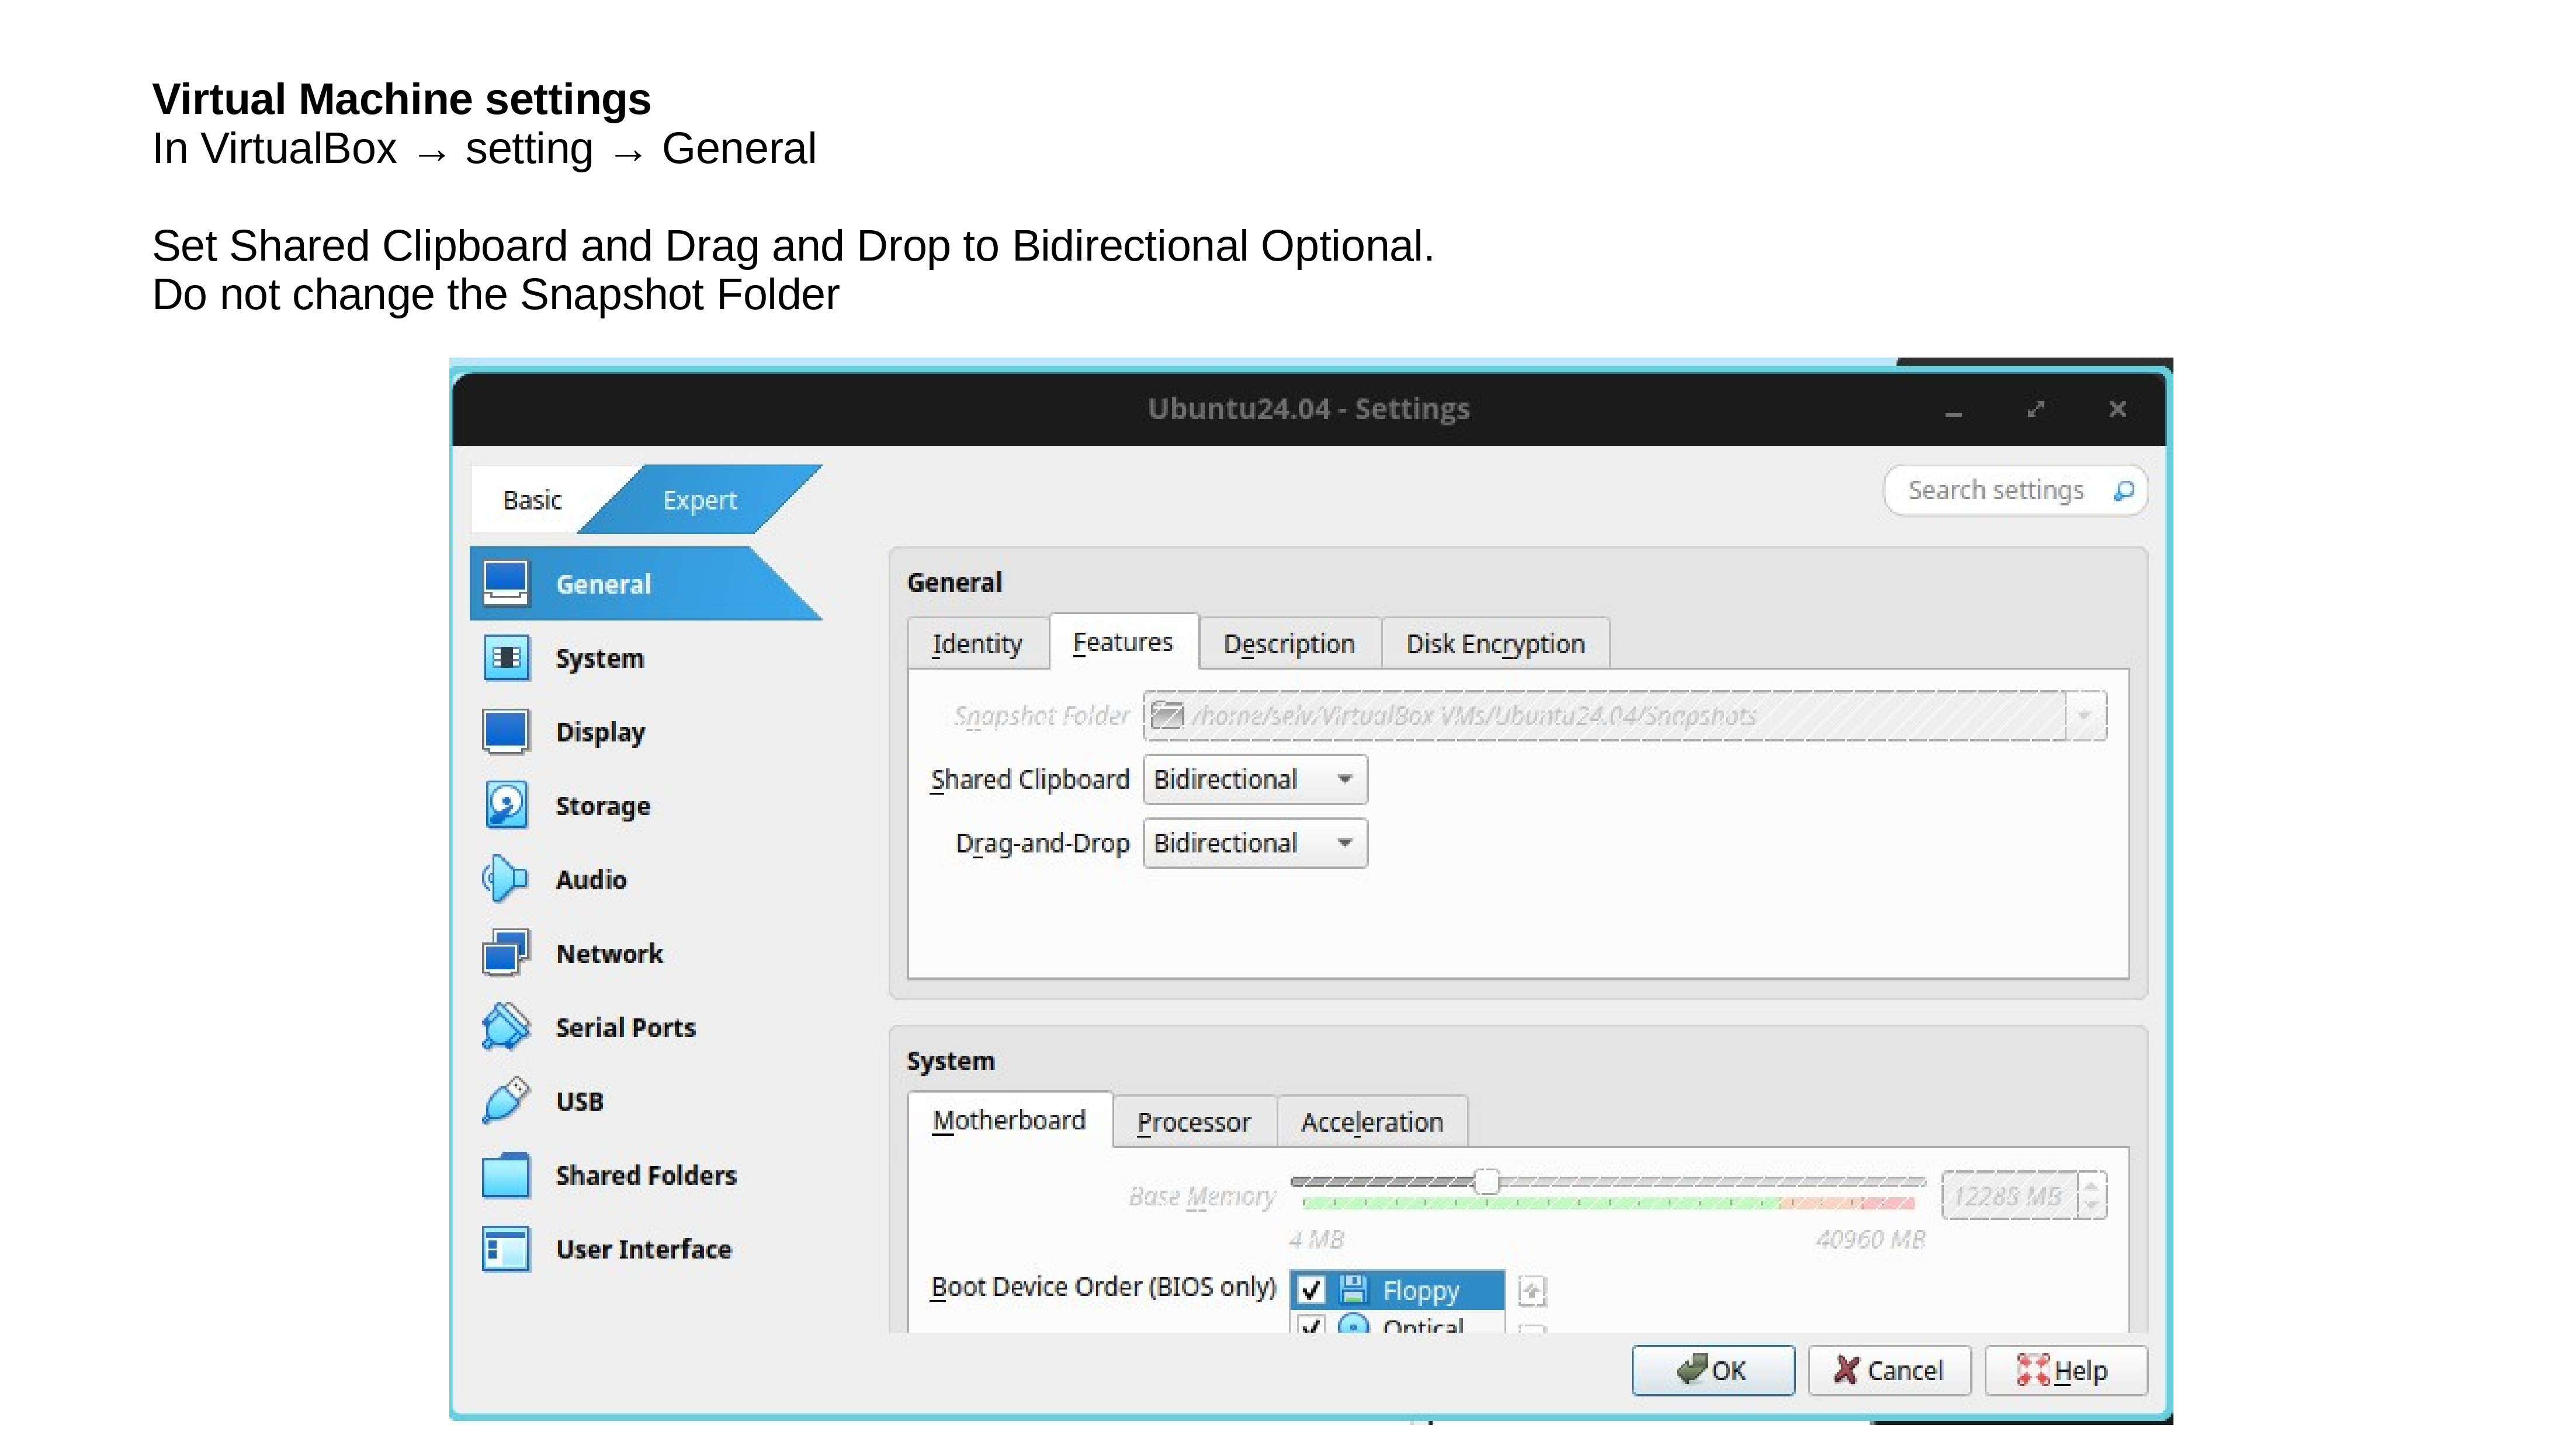Viewport: 2576px width, 1449px height.
Task: Click the Help button
Action: (2065, 1370)
